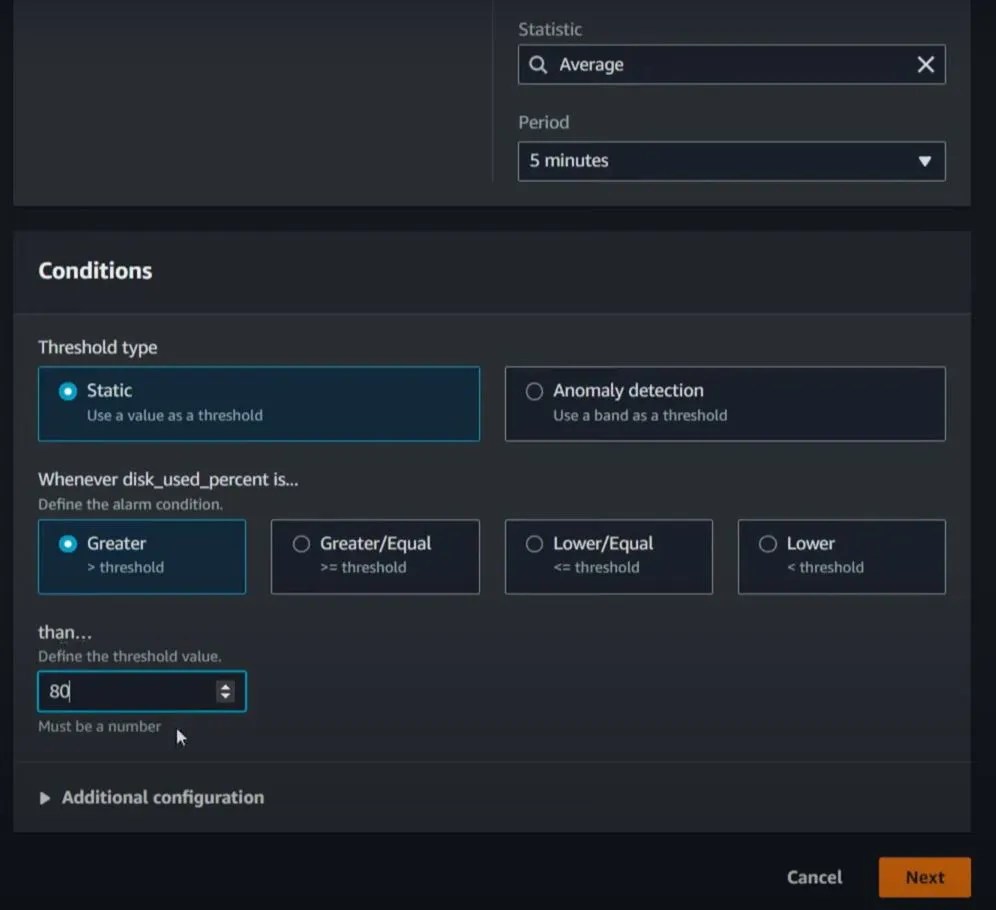Click the up arrow to increase the threshold value

click(x=226, y=685)
